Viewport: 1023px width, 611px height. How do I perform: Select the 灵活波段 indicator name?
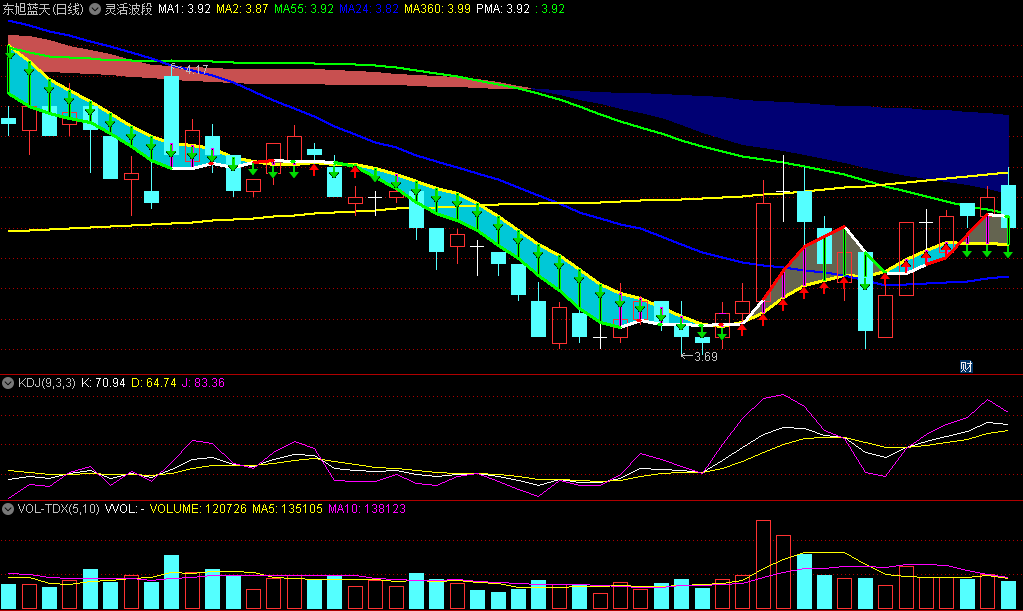129,9
